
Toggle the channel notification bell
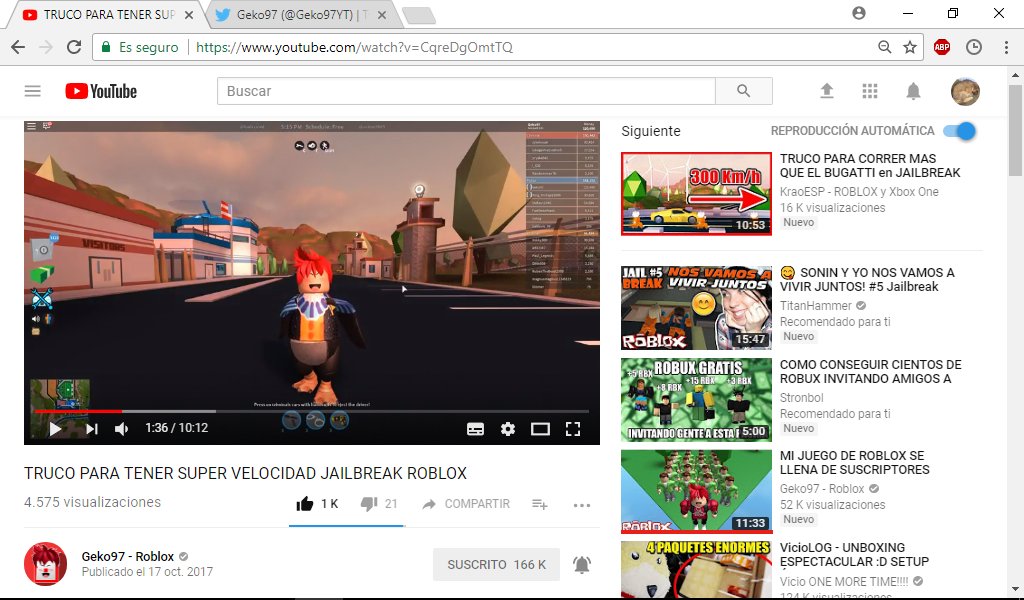pos(582,564)
